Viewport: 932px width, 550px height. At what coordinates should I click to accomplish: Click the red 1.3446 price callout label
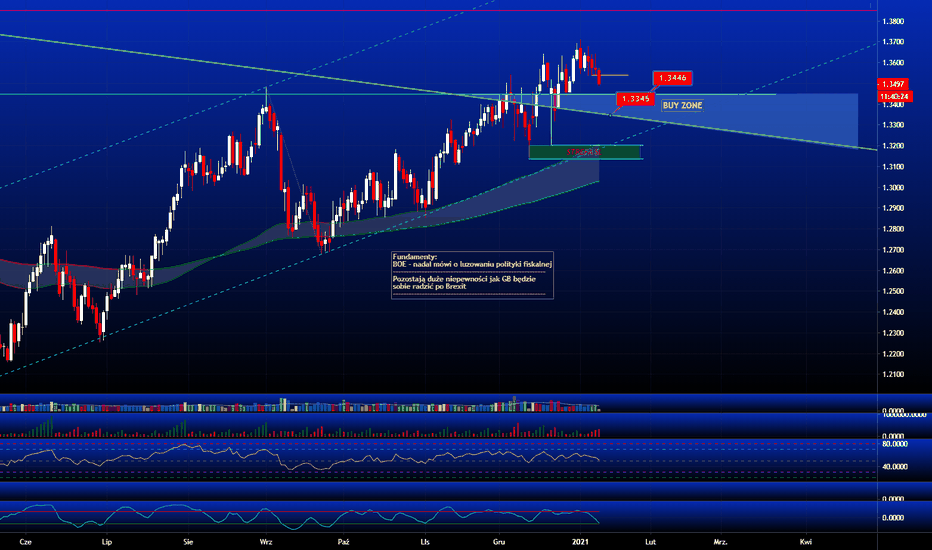click(672, 78)
